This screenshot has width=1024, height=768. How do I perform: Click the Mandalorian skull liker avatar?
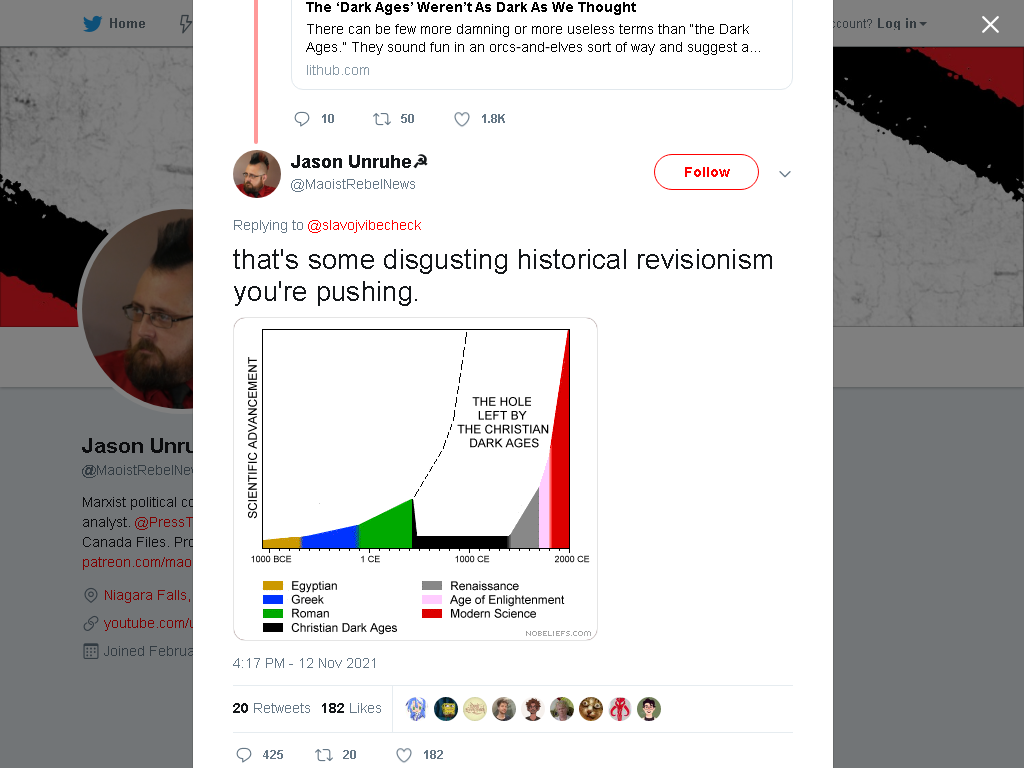point(620,709)
